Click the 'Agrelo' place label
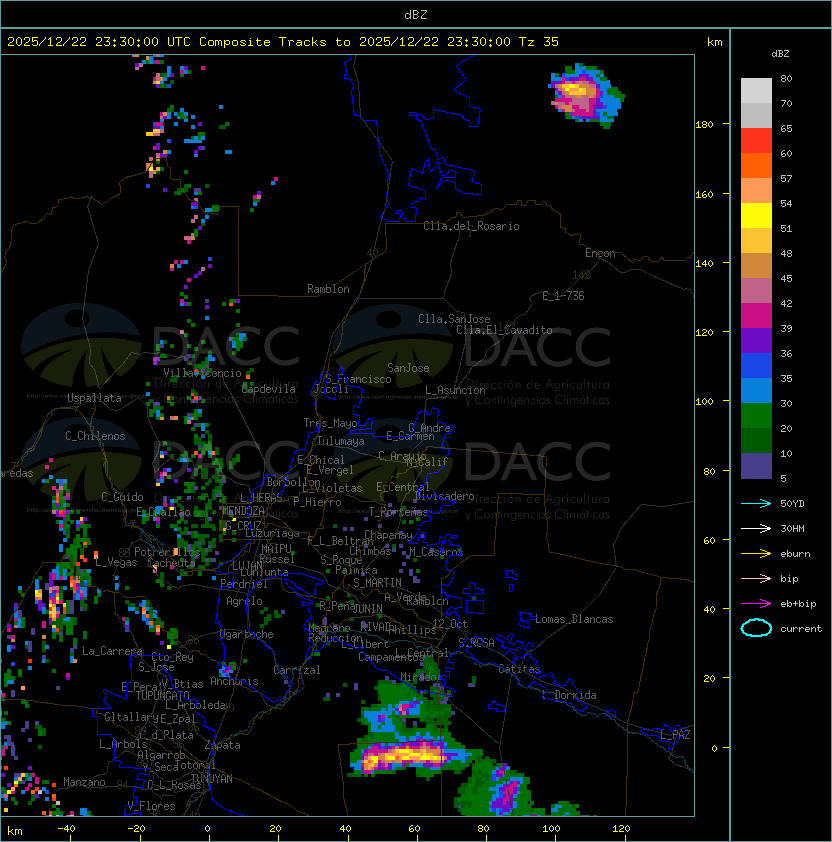The image size is (832, 842). point(244,601)
